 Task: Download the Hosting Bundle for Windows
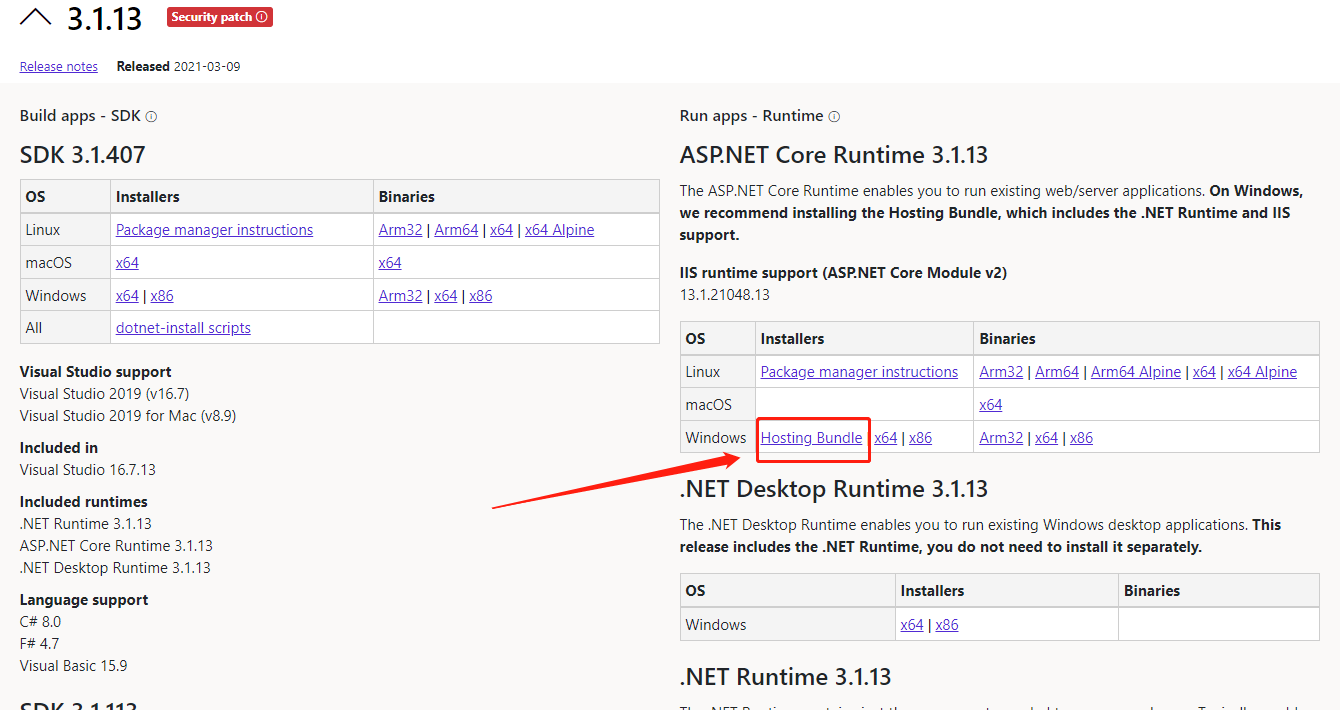coord(811,437)
